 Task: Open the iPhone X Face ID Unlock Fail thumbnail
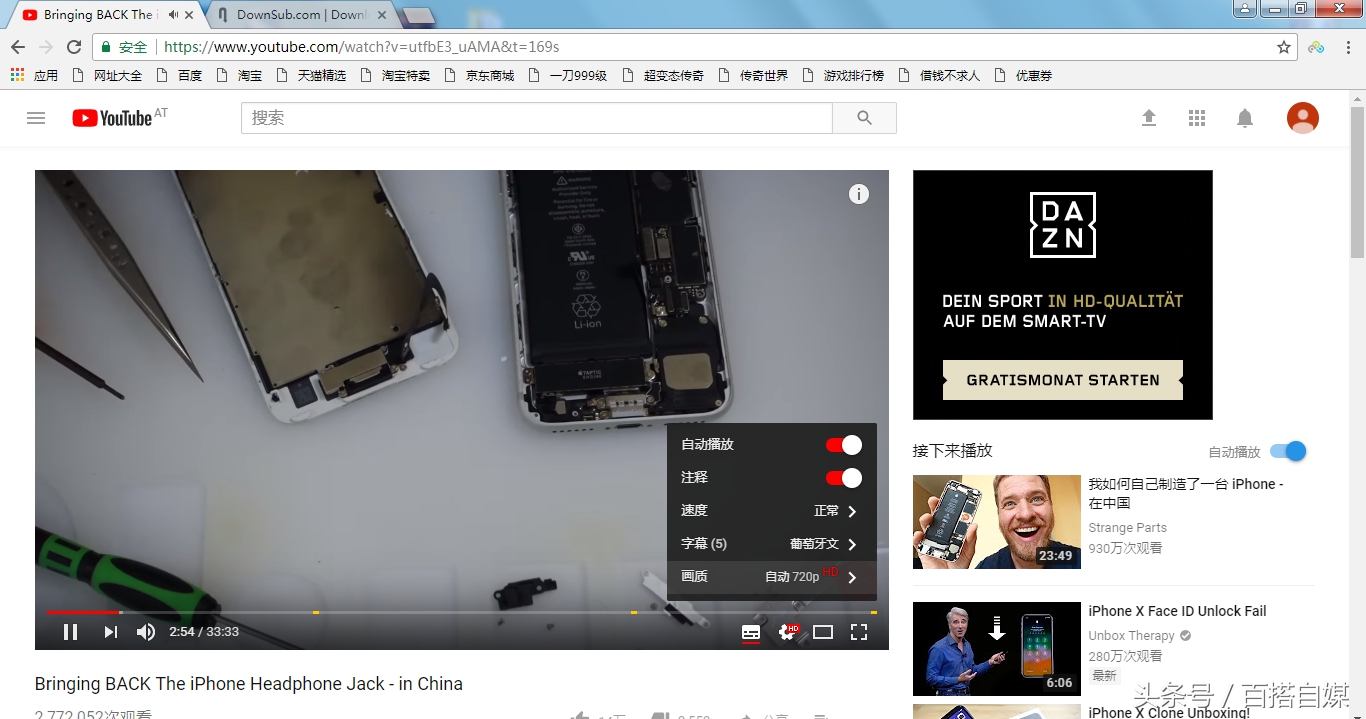pyautogui.click(x=996, y=648)
